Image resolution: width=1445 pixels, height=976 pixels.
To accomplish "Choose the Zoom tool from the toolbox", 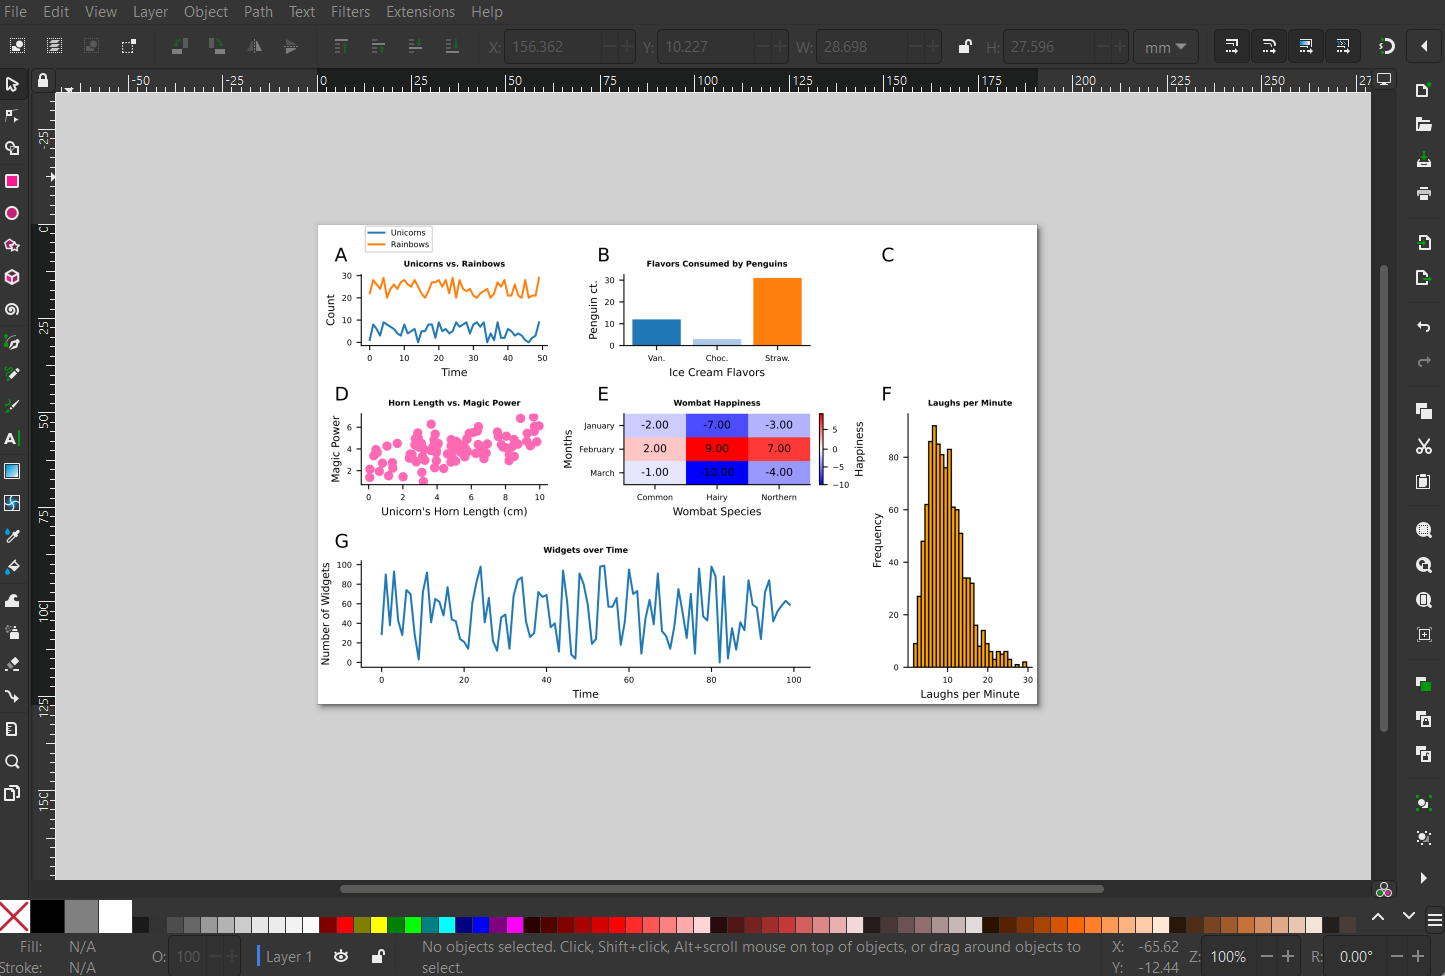I will pos(13,761).
